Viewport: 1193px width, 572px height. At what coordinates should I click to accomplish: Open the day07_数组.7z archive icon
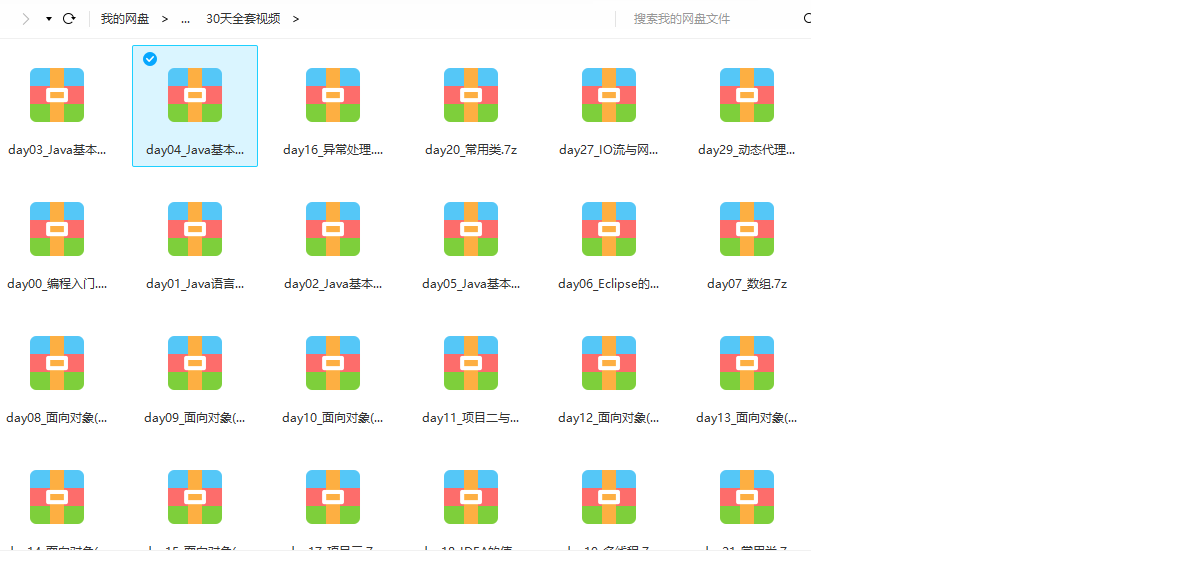point(747,229)
